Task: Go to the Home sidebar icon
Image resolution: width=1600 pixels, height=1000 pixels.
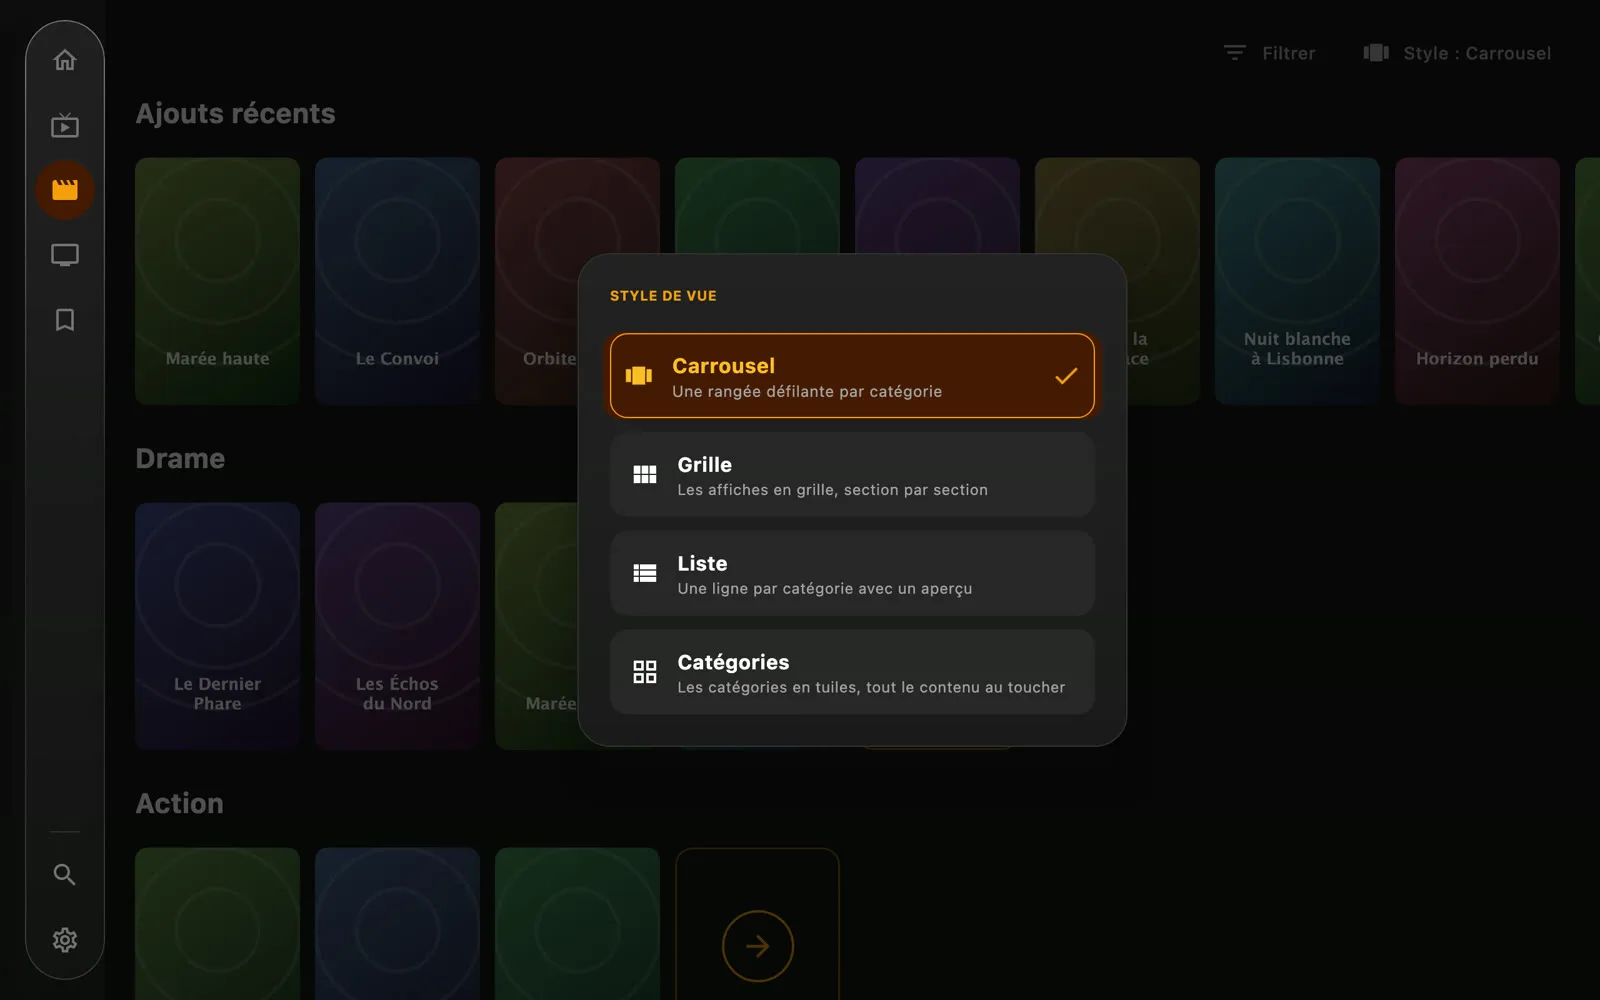Action: point(65,60)
